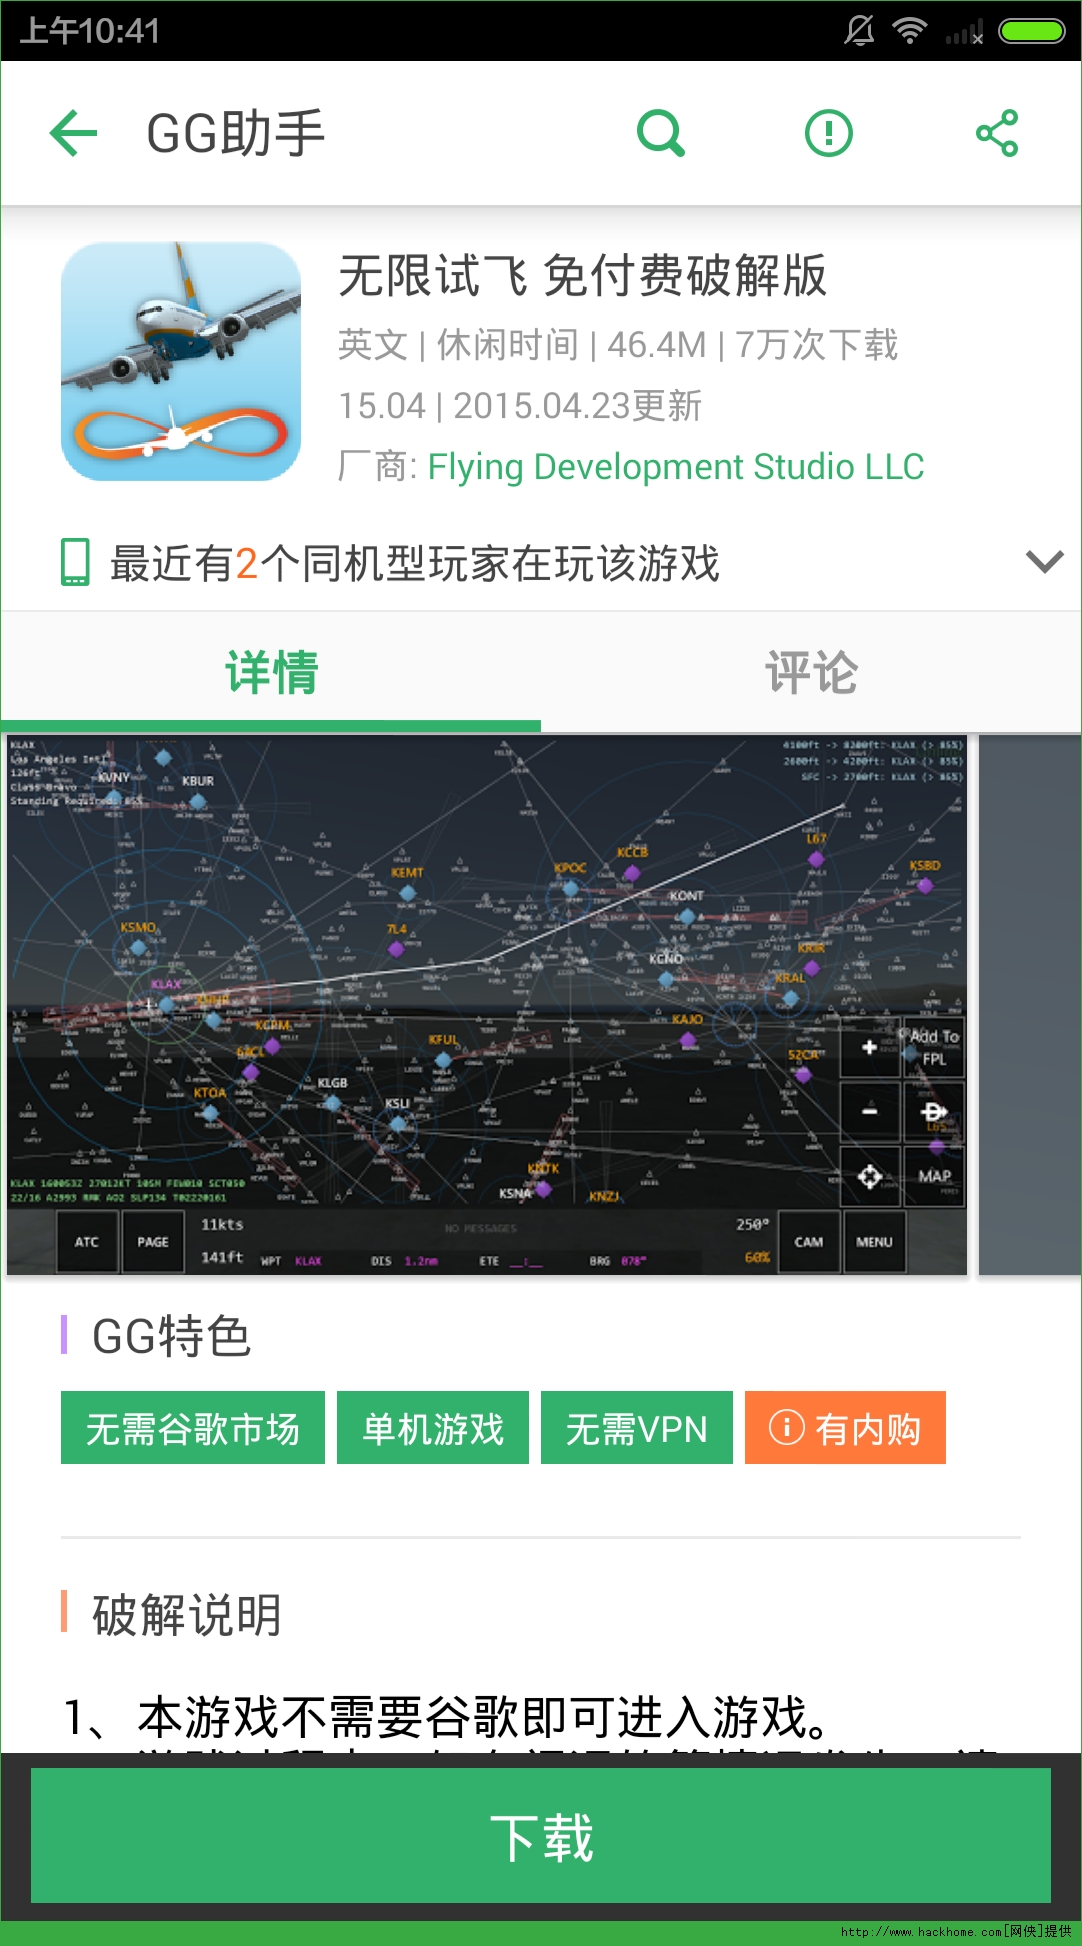The image size is (1082, 1946).
Task: Tap the 破解说明 heading
Action: tap(187, 1614)
